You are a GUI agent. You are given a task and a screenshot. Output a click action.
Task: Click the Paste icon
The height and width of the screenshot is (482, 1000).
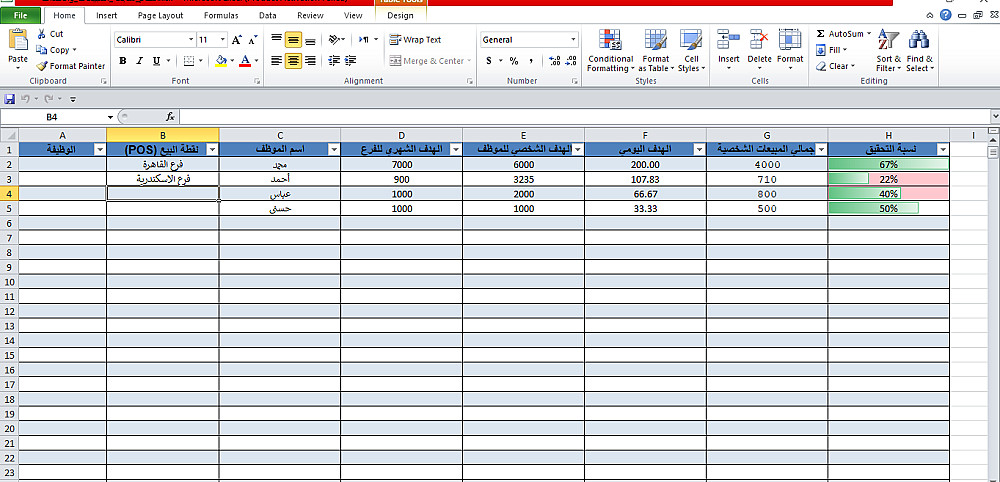pyautogui.click(x=18, y=40)
